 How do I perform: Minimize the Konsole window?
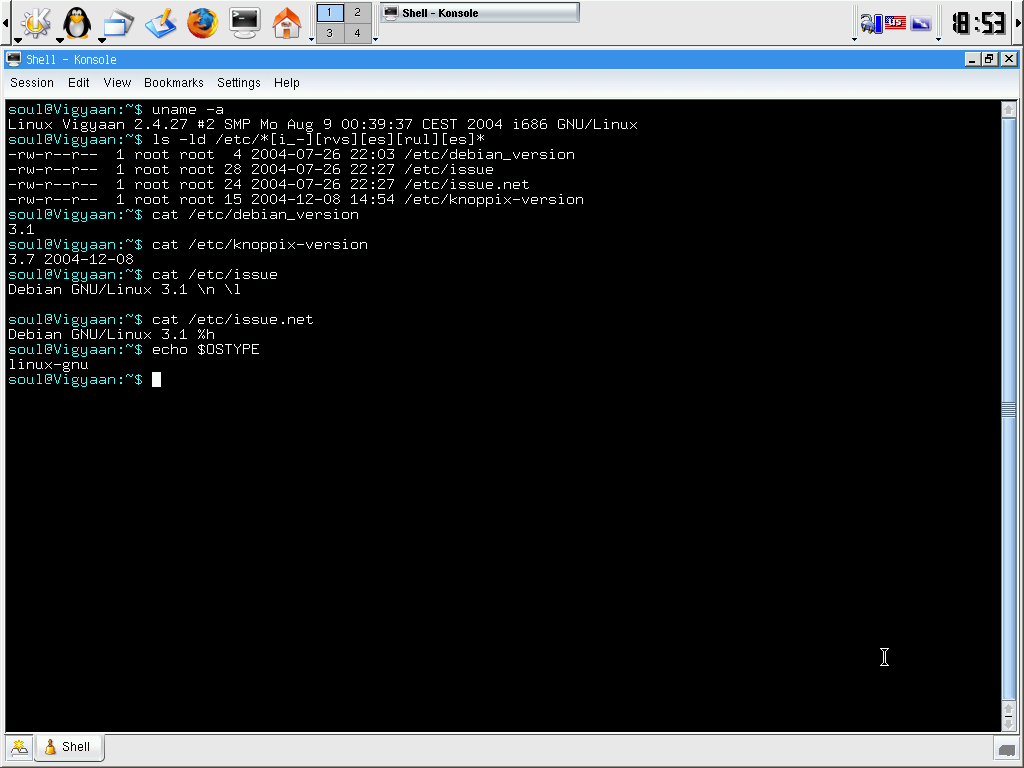tap(972, 59)
